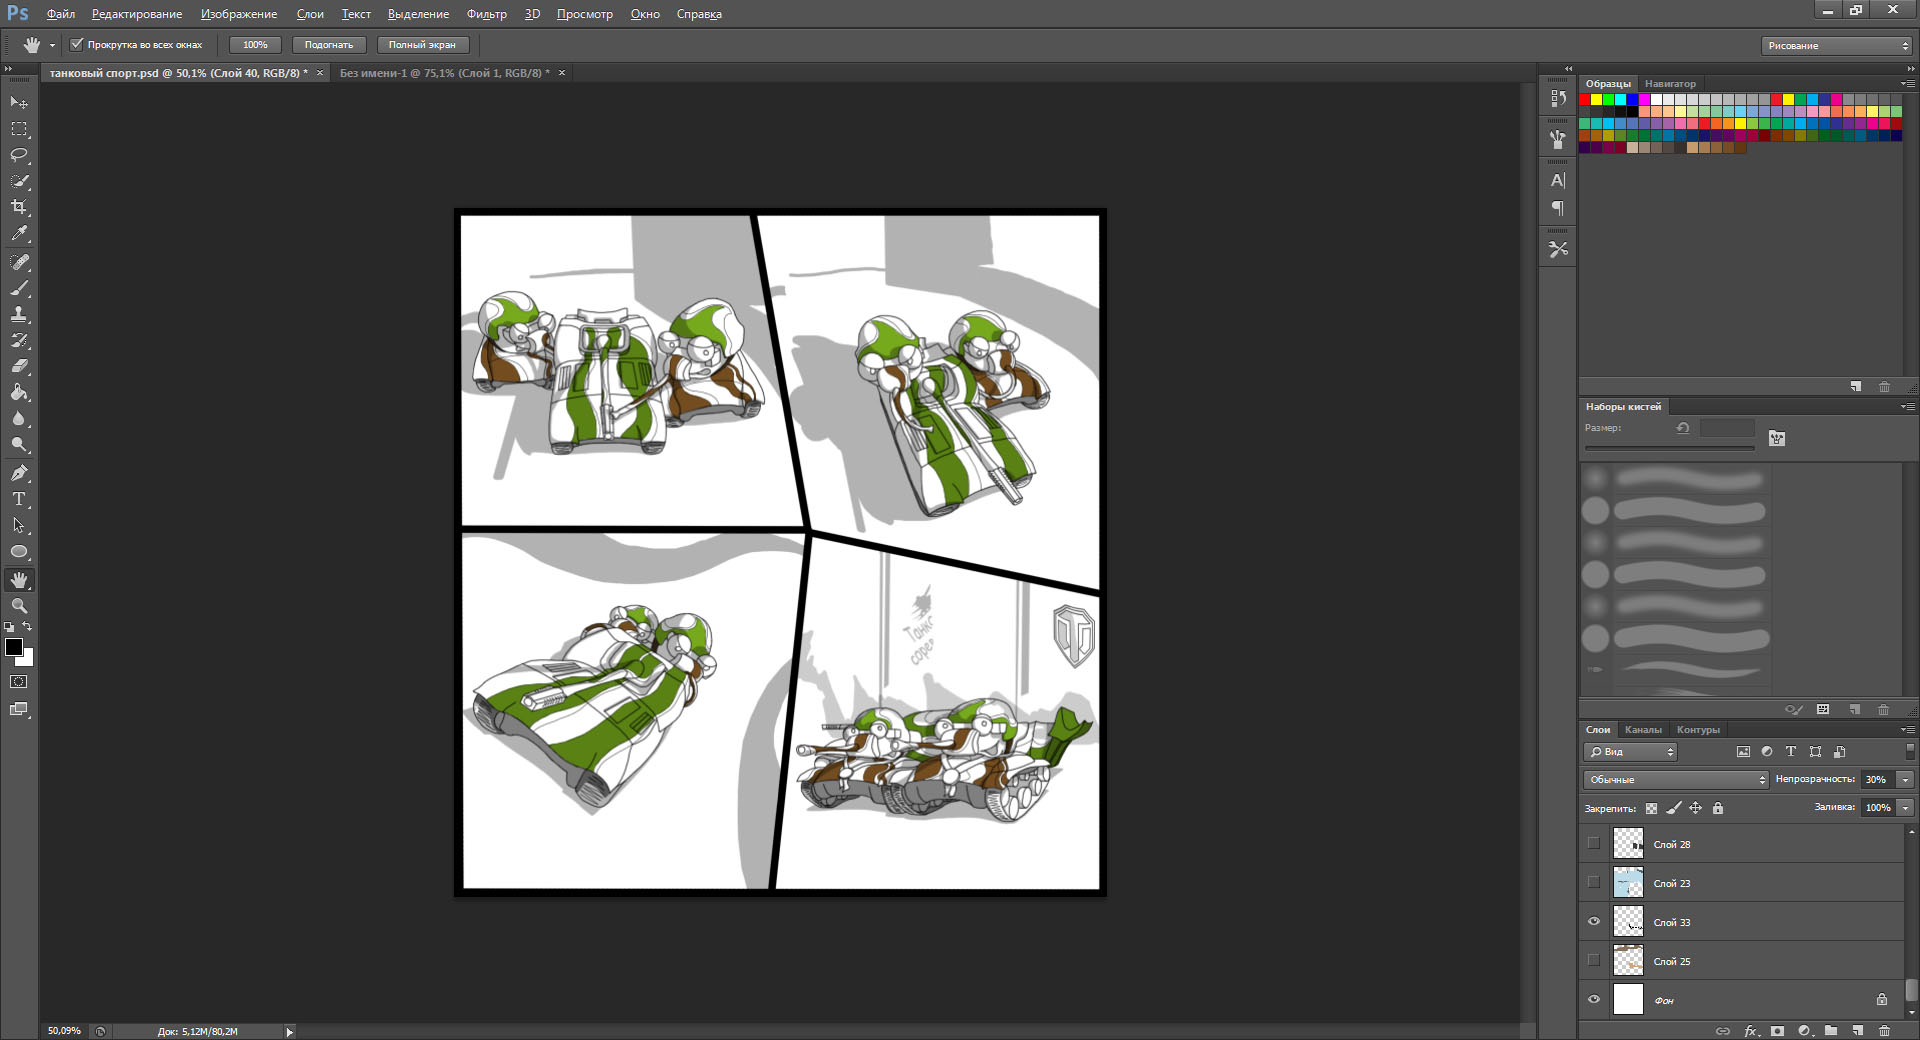Open the Character panel icon
Screen dimensions: 1920x1040
[x=1558, y=181]
